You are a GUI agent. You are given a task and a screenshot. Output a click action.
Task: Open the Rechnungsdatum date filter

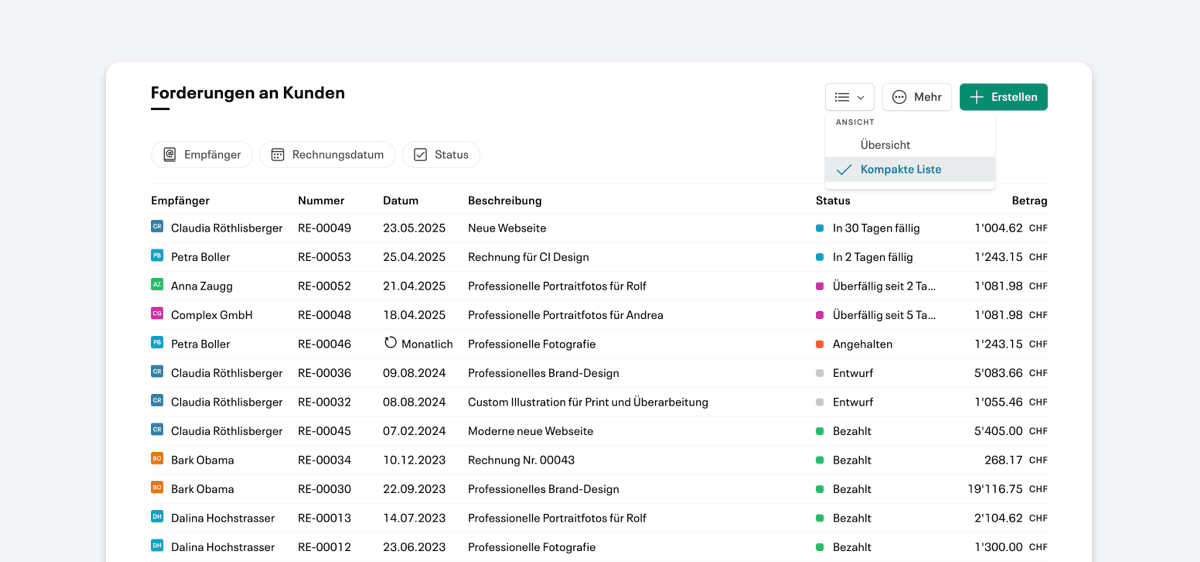pyautogui.click(x=327, y=155)
